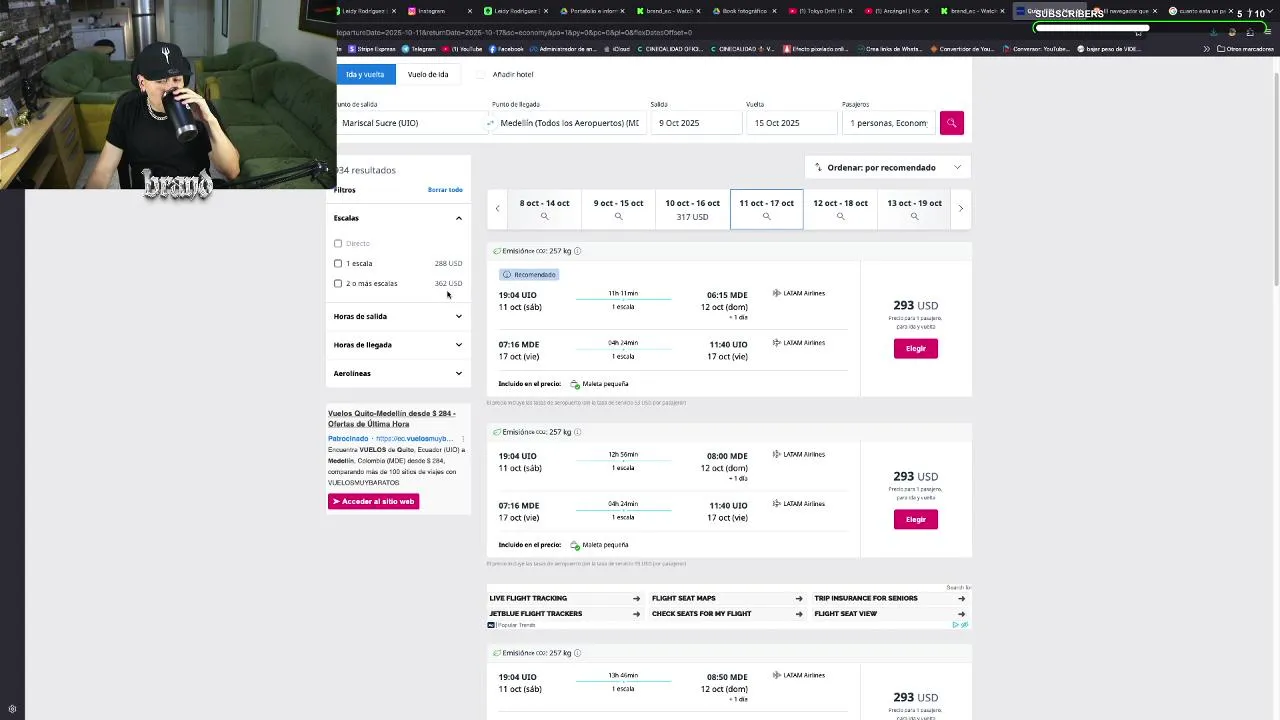Open Trip Insurance for Seniors ad link
This screenshot has height=720, width=1280.
(x=889, y=598)
